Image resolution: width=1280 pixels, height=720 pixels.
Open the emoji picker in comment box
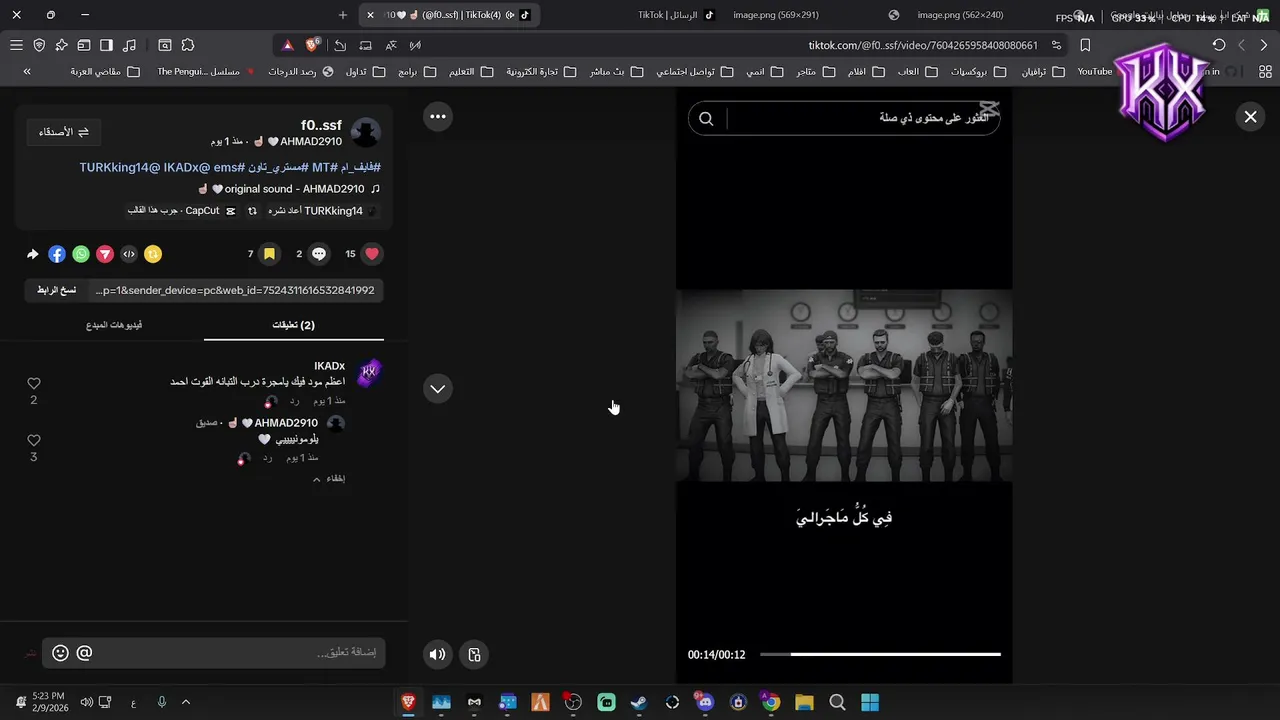pos(60,653)
